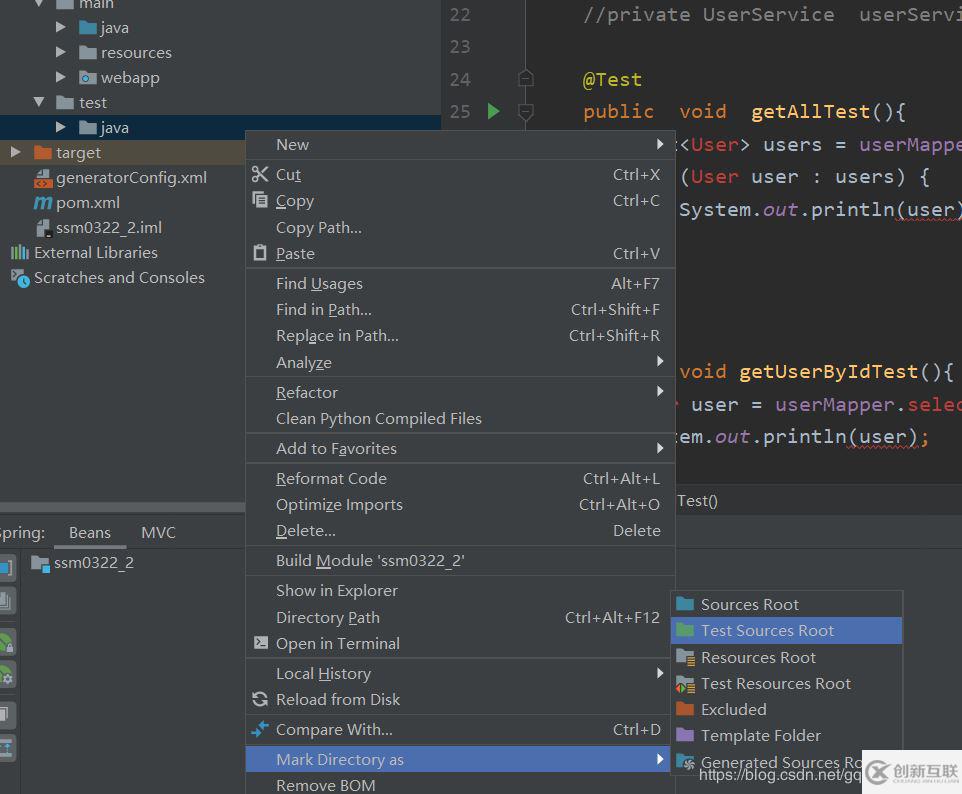Expand the target folder

point(16,152)
